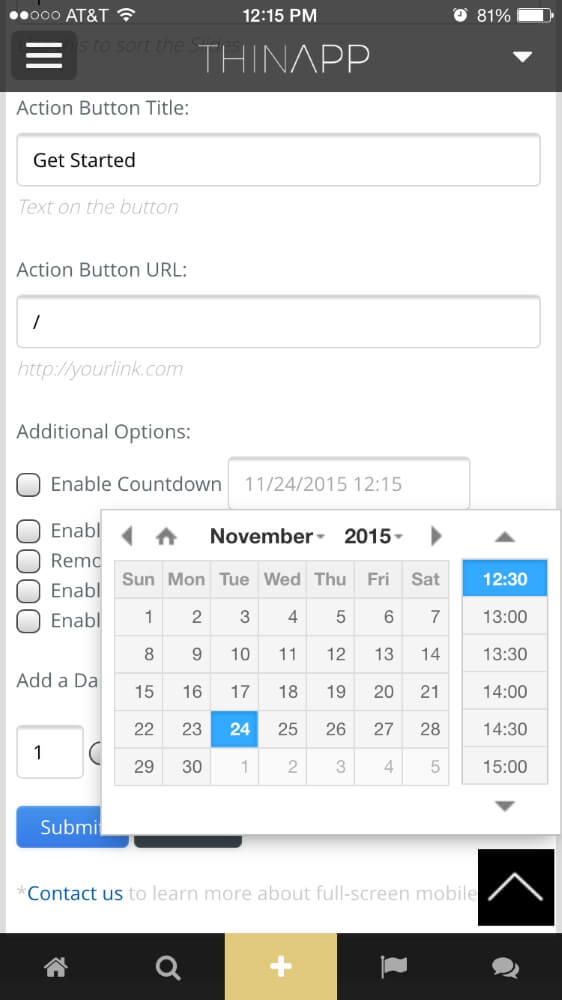Tap the plus add button

click(x=281, y=967)
